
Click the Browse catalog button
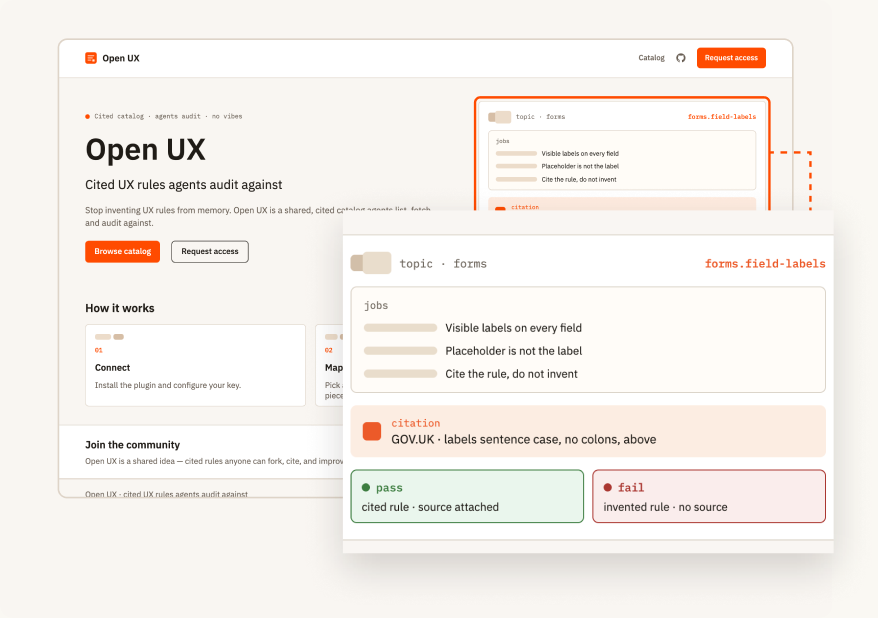point(123,251)
